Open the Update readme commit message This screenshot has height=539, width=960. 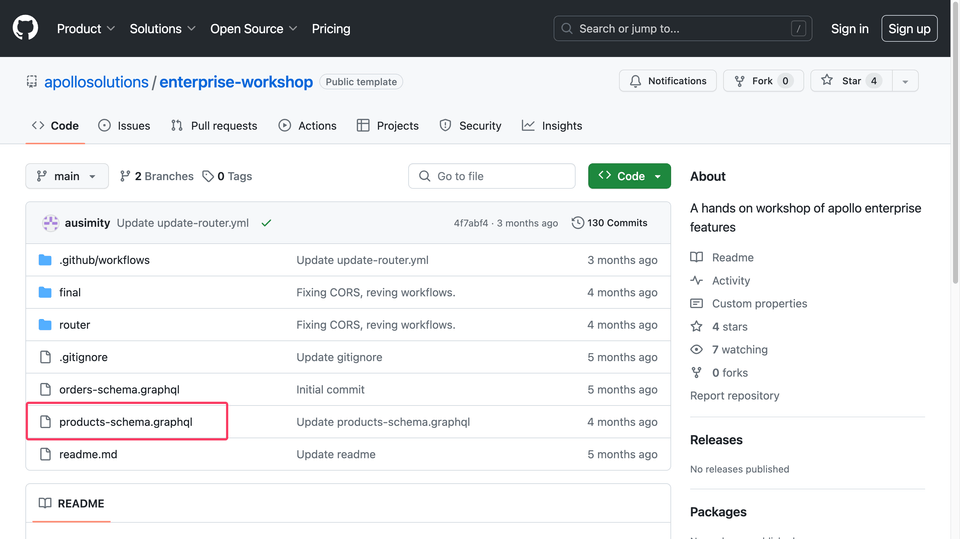tap(336, 454)
